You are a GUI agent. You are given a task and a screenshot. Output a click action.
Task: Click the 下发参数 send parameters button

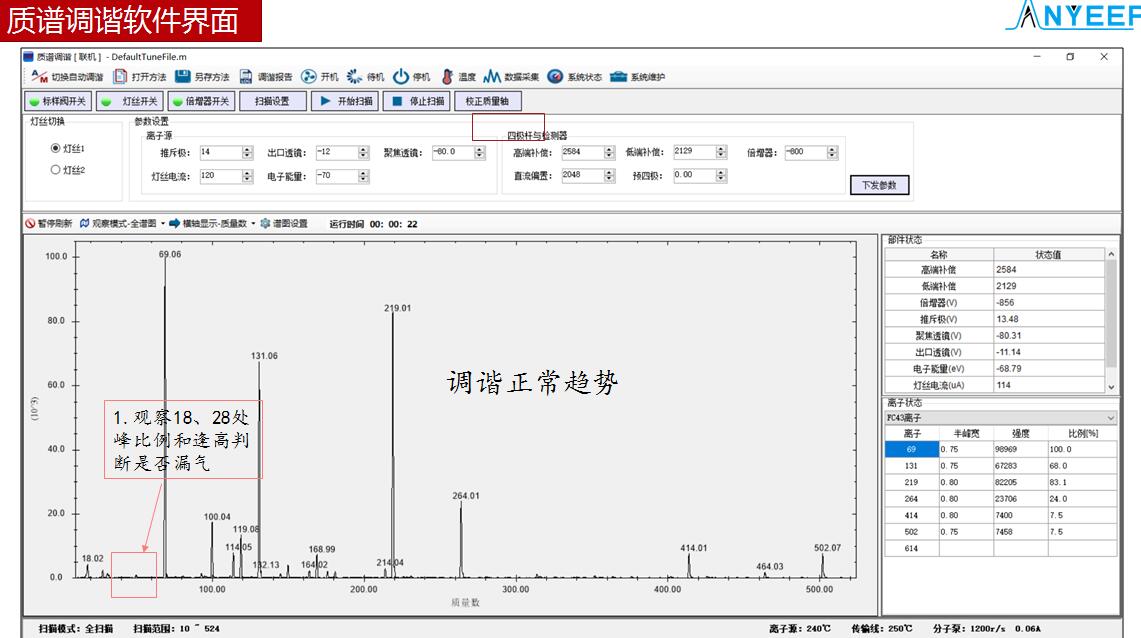click(x=879, y=185)
